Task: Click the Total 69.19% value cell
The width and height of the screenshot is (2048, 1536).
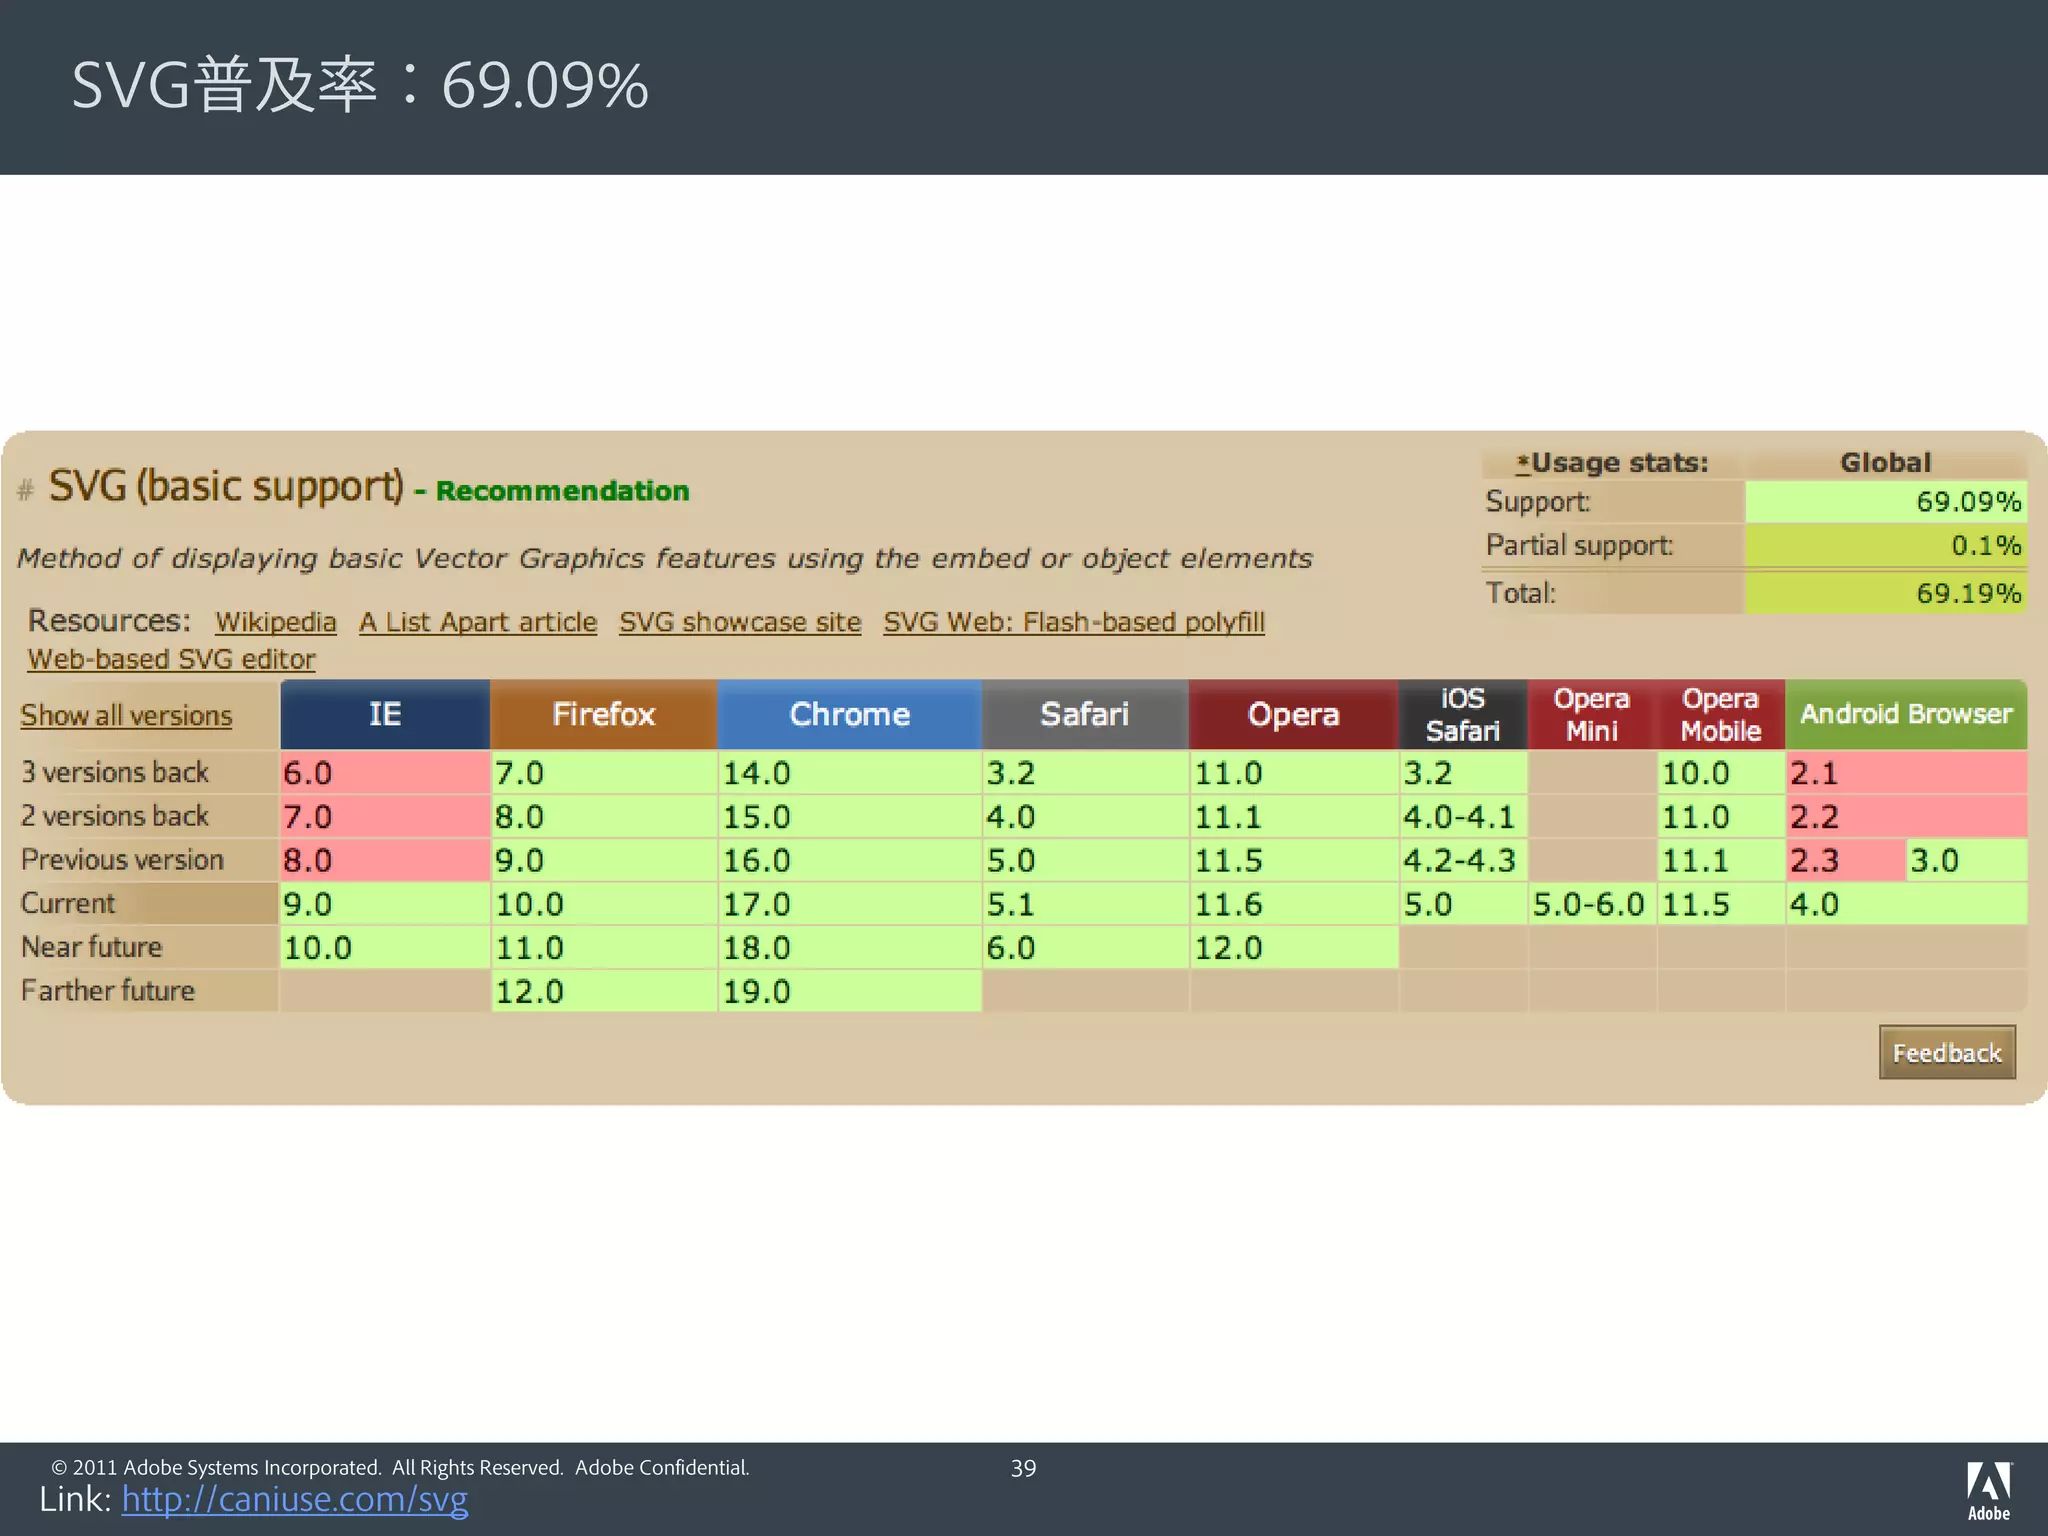Action: (1886, 593)
